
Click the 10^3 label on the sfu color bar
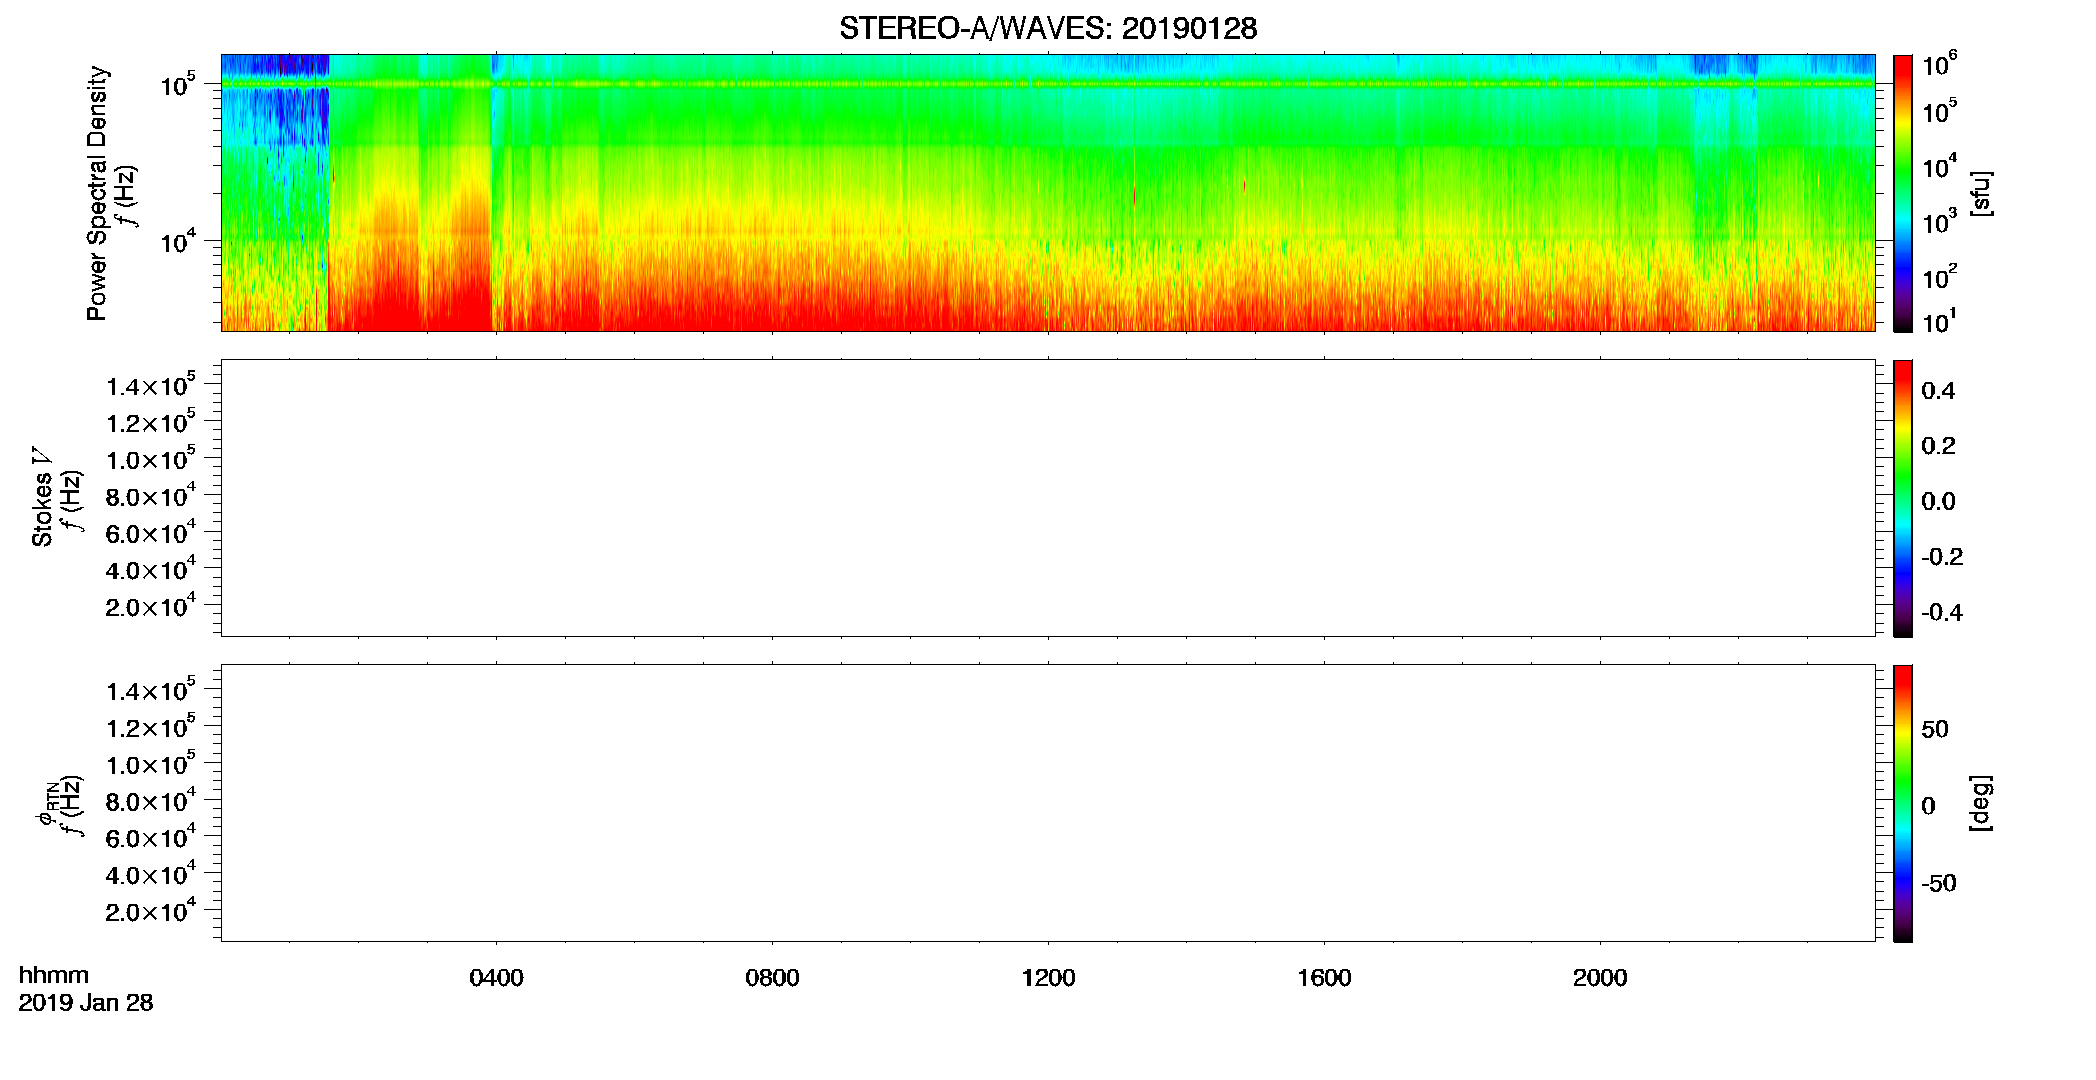(x=1940, y=222)
